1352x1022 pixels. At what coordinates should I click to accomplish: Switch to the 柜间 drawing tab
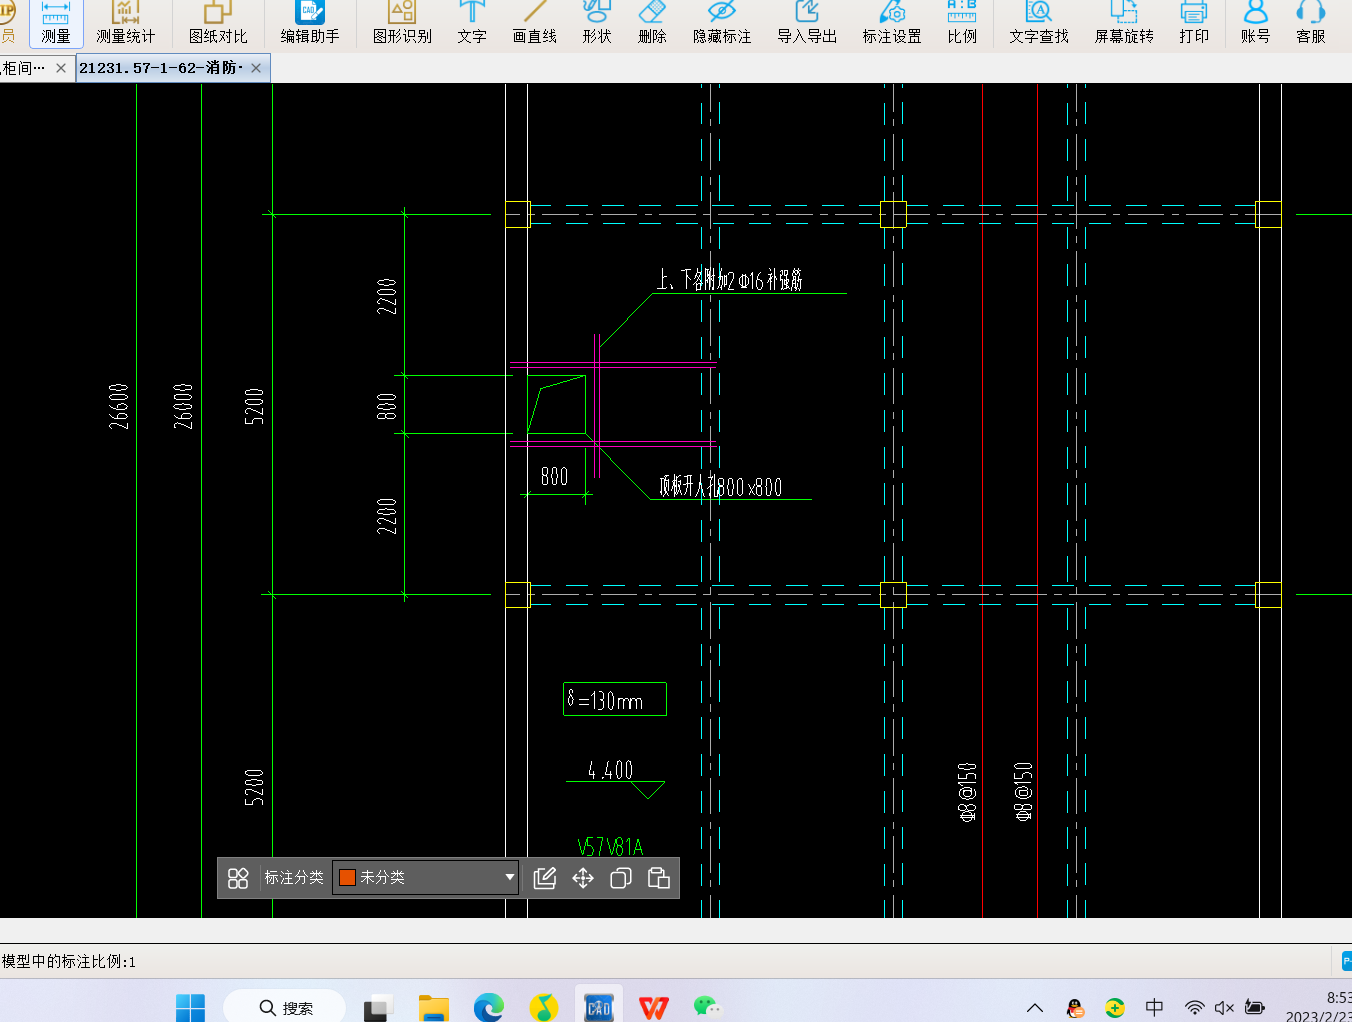point(24,68)
